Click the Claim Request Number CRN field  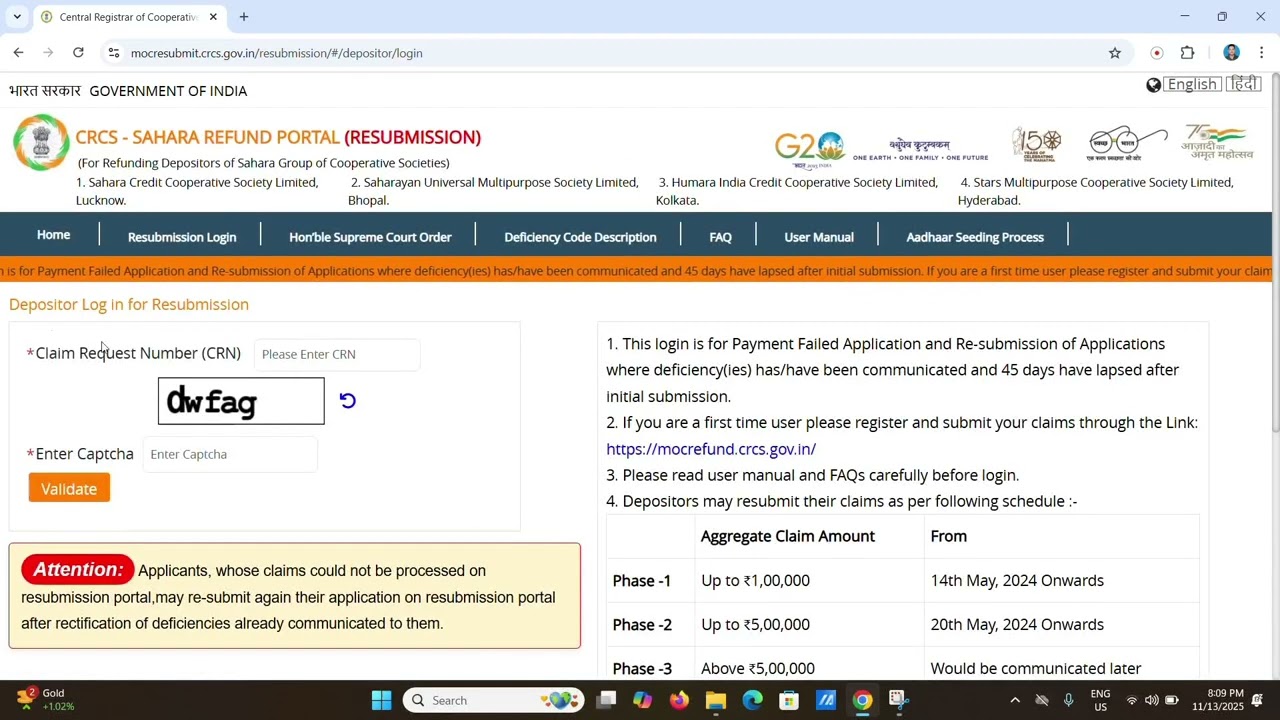pyautogui.click(x=337, y=354)
